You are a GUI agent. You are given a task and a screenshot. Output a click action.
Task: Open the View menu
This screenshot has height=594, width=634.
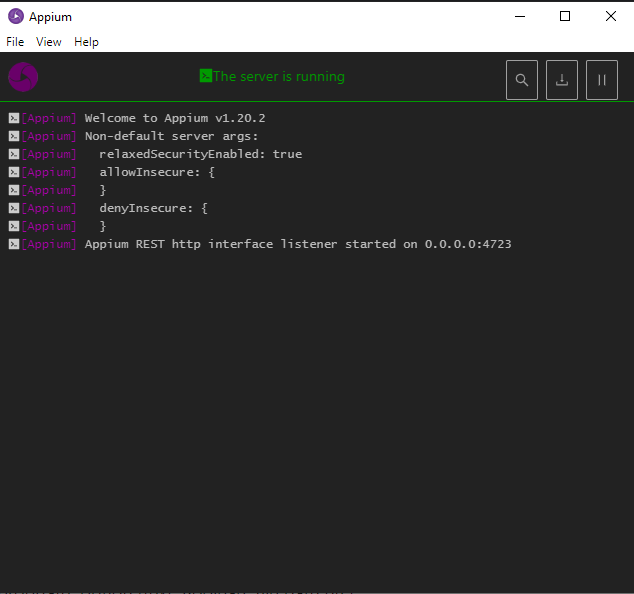(x=49, y=42)
